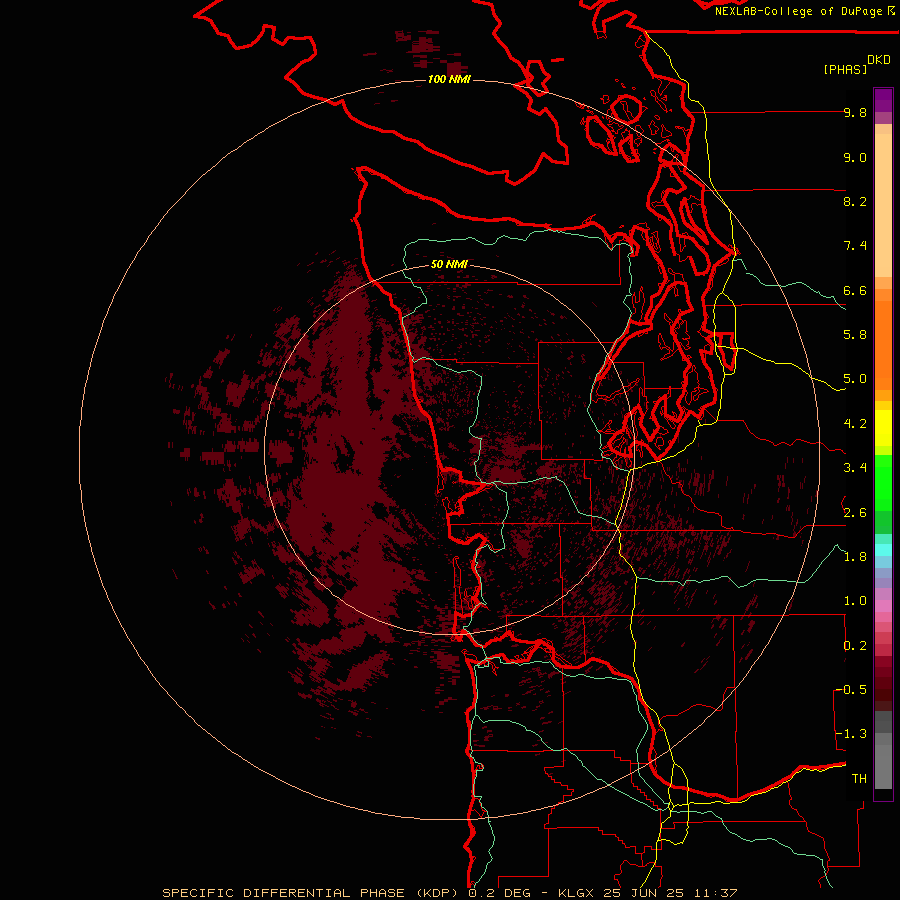Click the 25 JUN 25 11:37 timestamp

click(x=670, y=893)
